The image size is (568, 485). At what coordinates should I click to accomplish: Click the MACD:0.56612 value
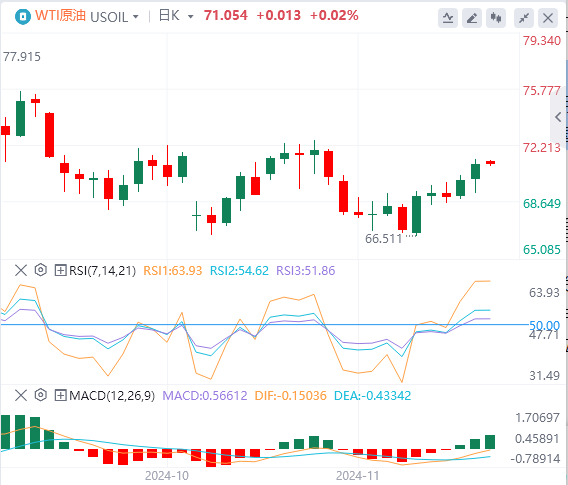pos(205,396)
